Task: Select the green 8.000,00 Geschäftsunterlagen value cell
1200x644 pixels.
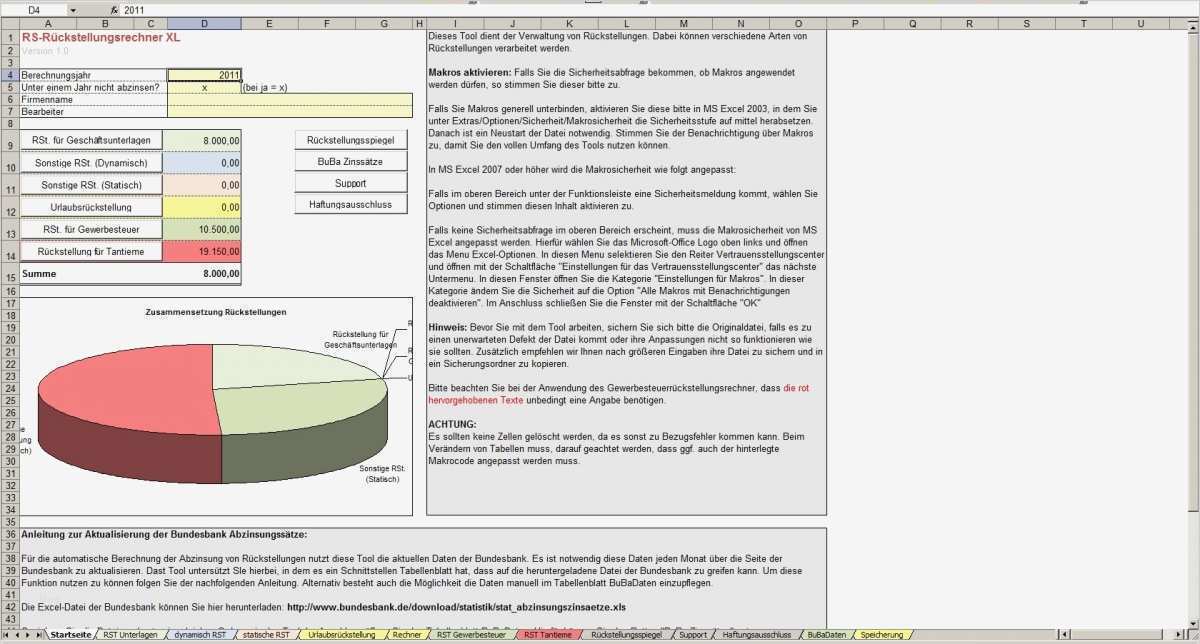Action: point(204,141)
